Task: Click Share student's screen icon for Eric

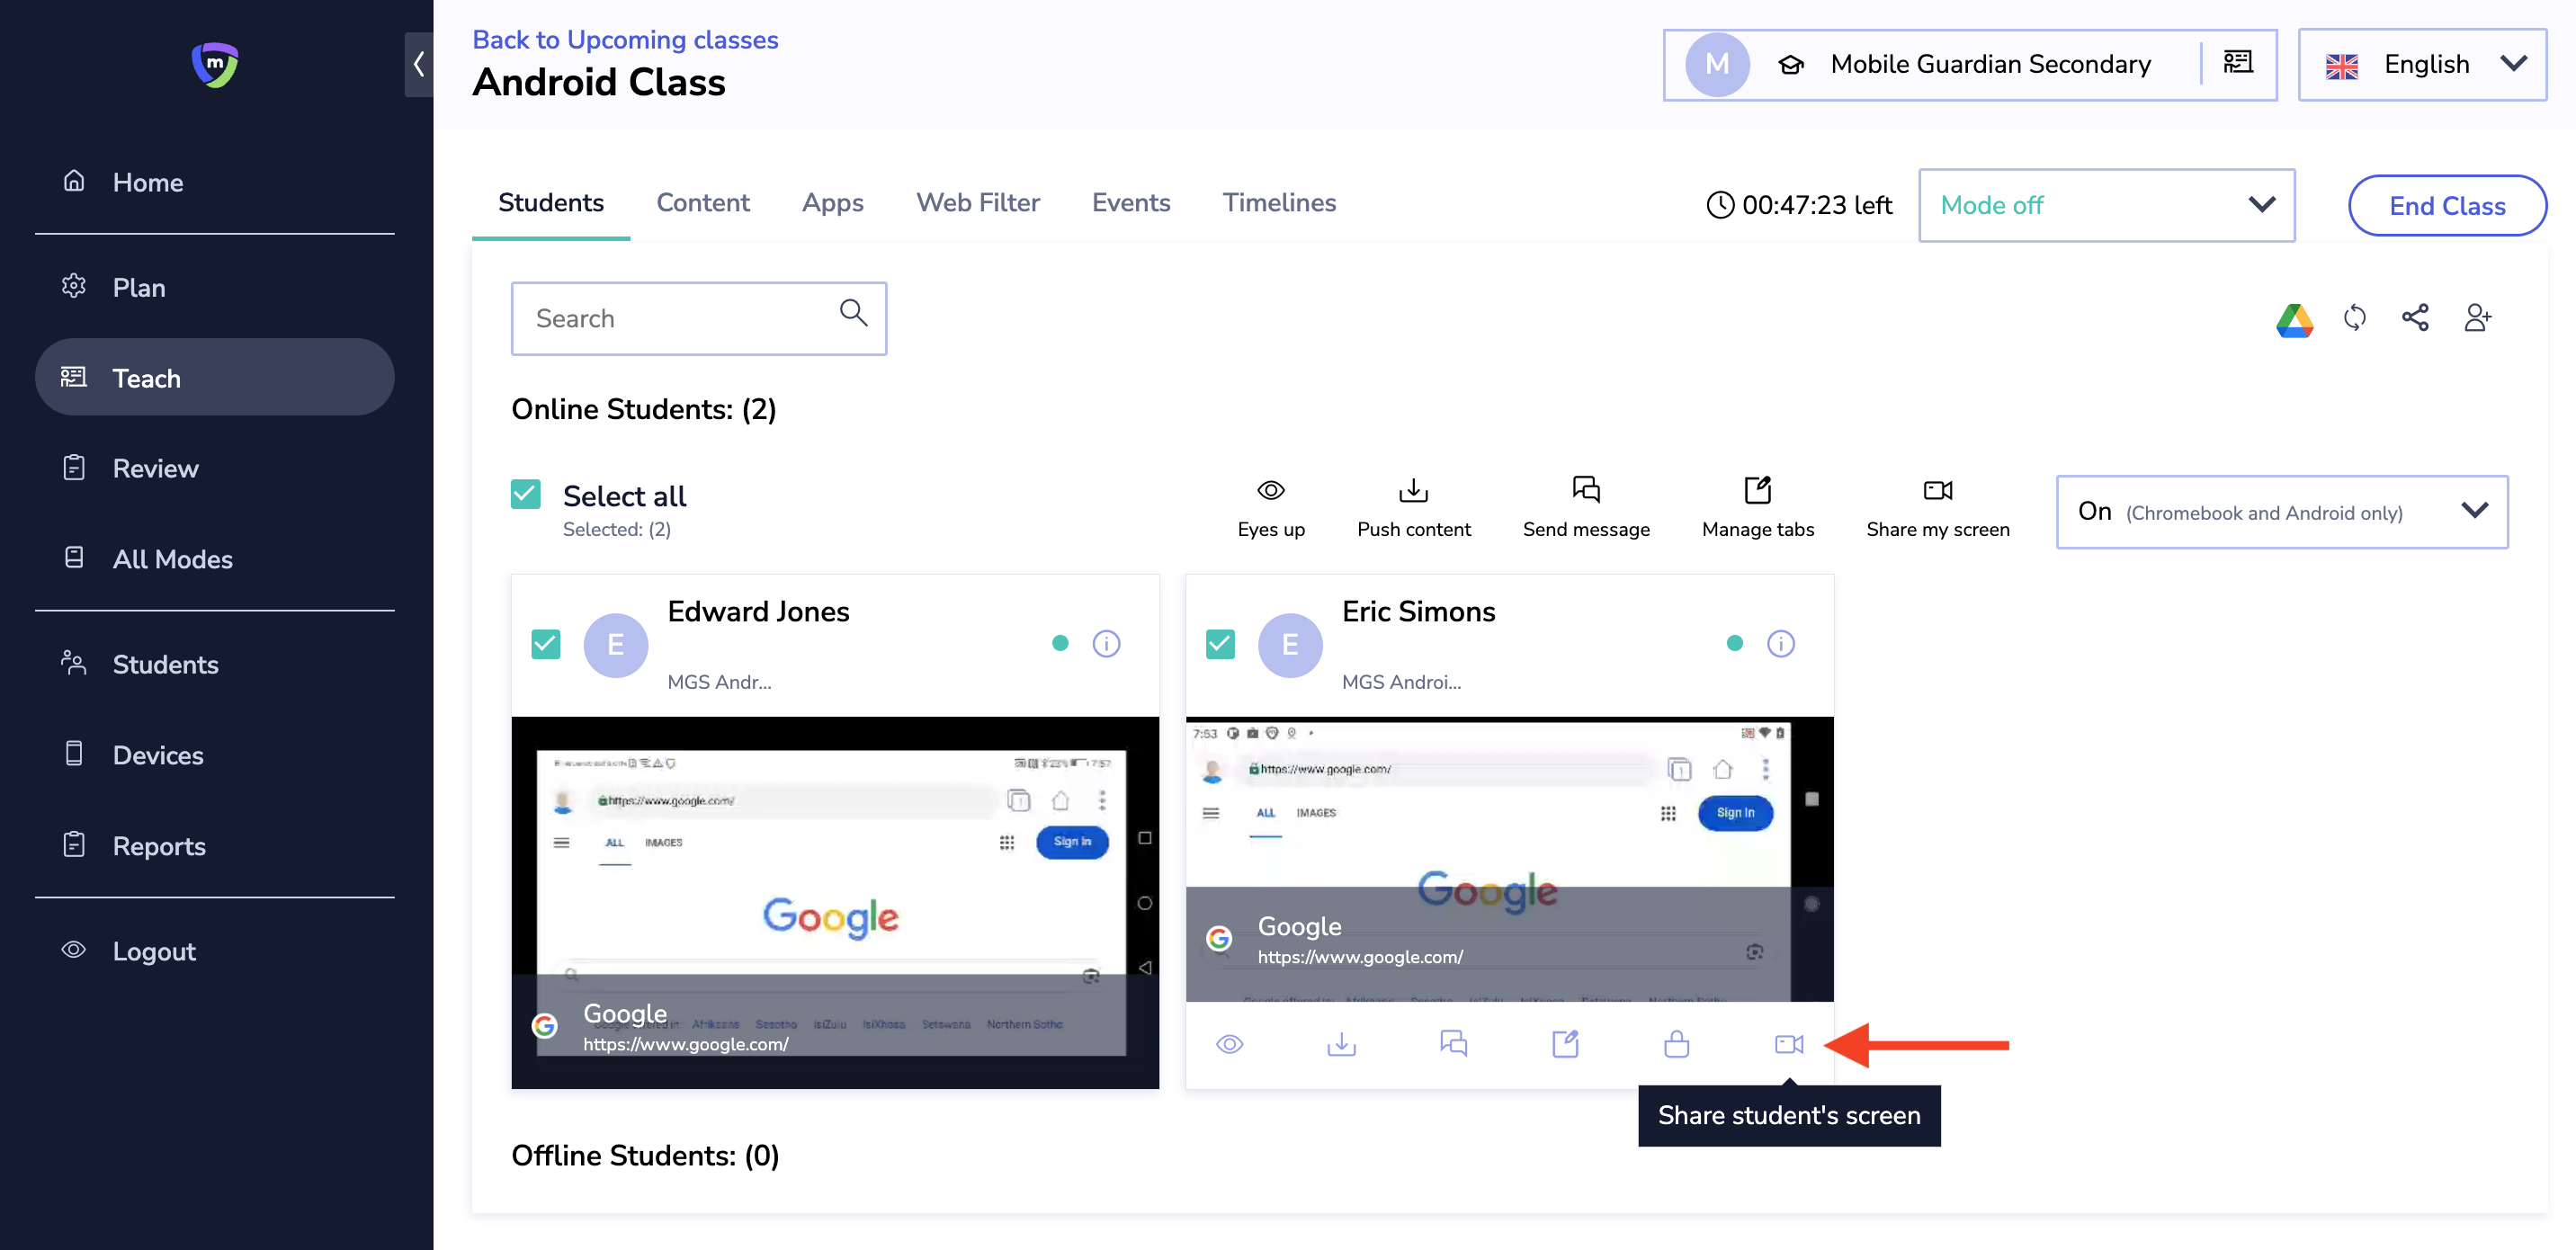Action: pos(1788,1044)
